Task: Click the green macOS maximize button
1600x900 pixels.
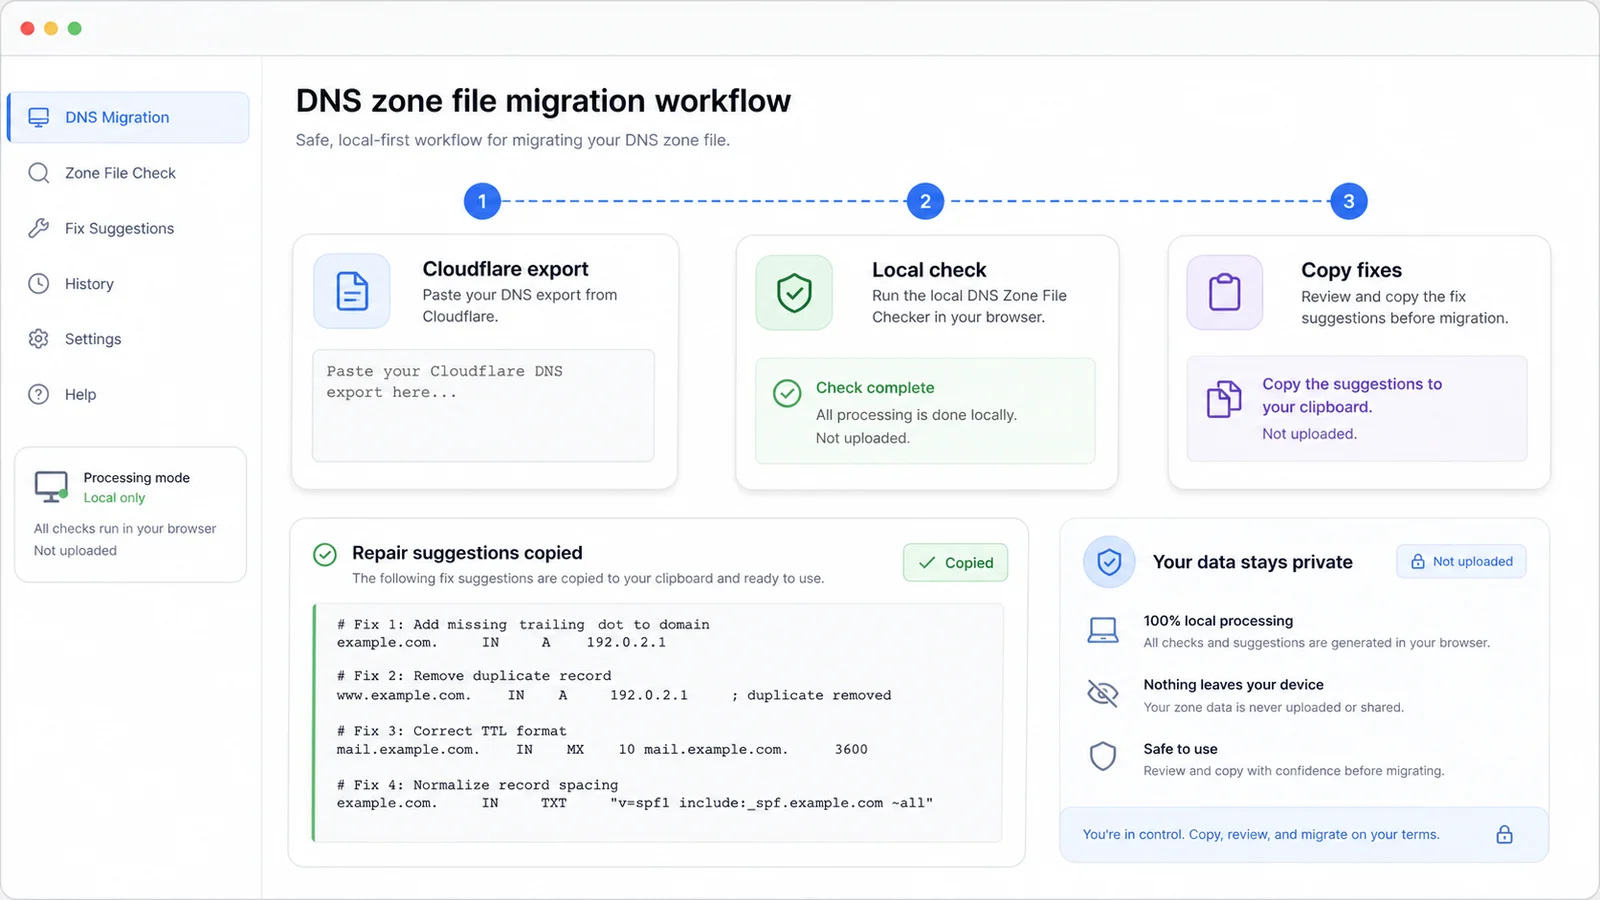Action: pos(74,28)
